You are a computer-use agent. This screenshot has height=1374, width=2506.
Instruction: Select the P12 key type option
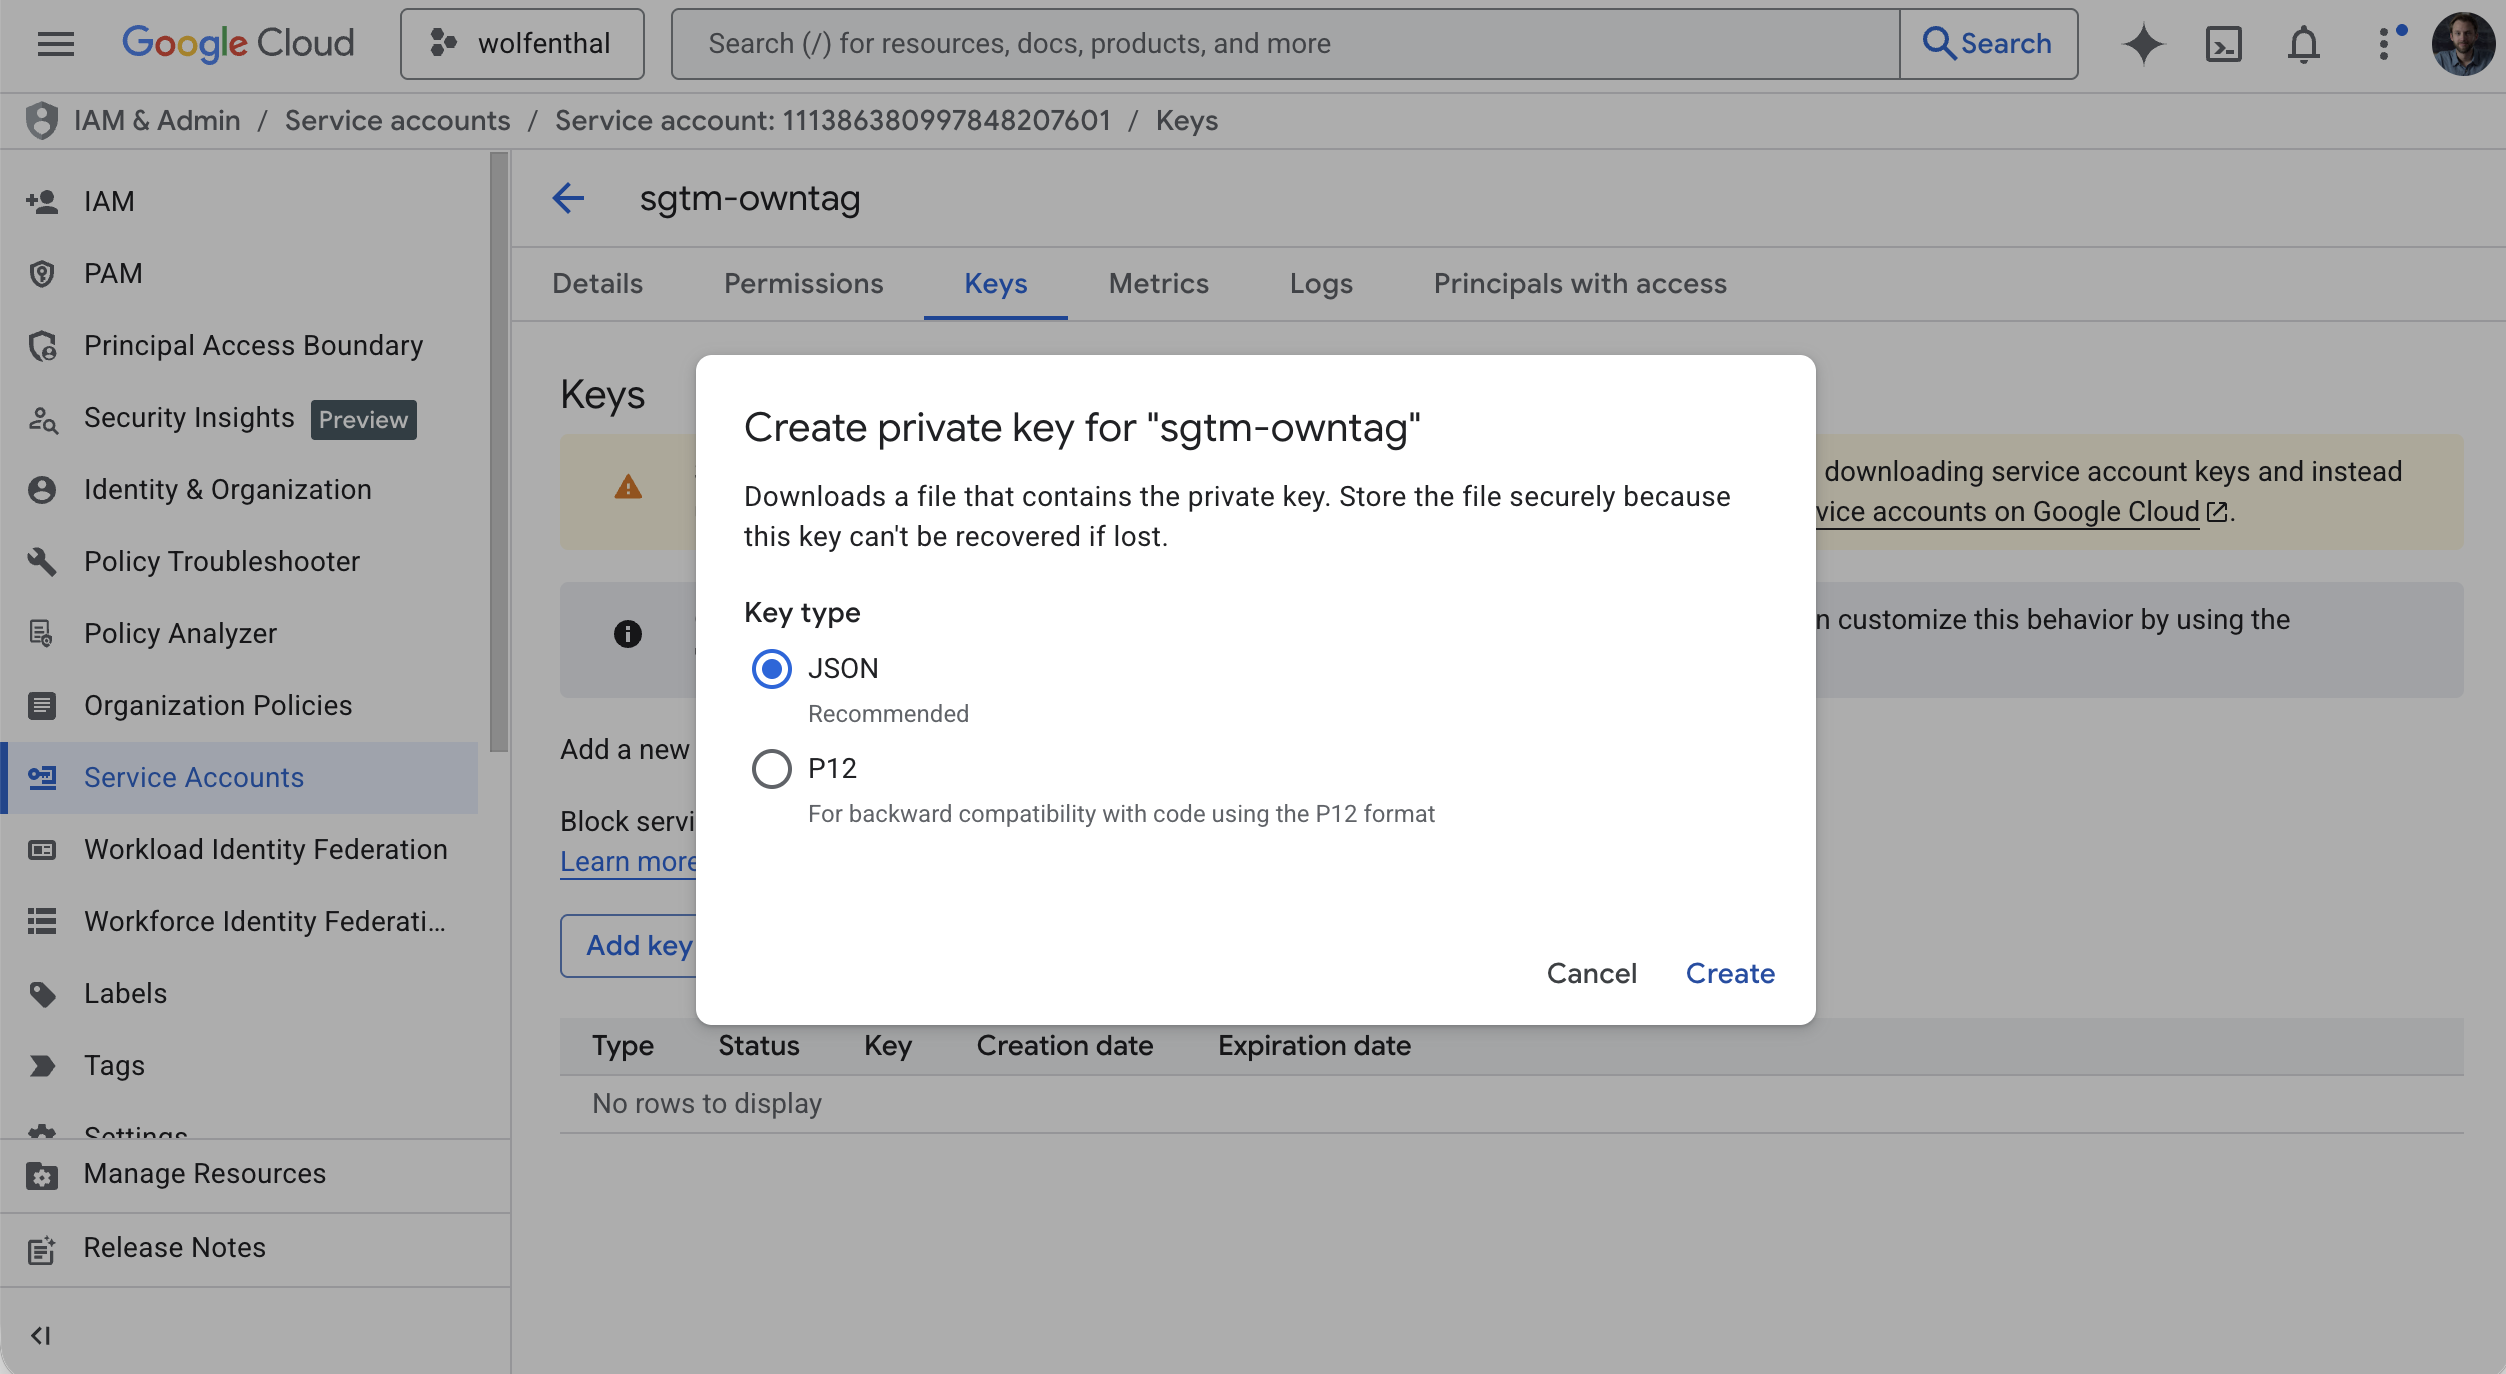pos(771,769)
